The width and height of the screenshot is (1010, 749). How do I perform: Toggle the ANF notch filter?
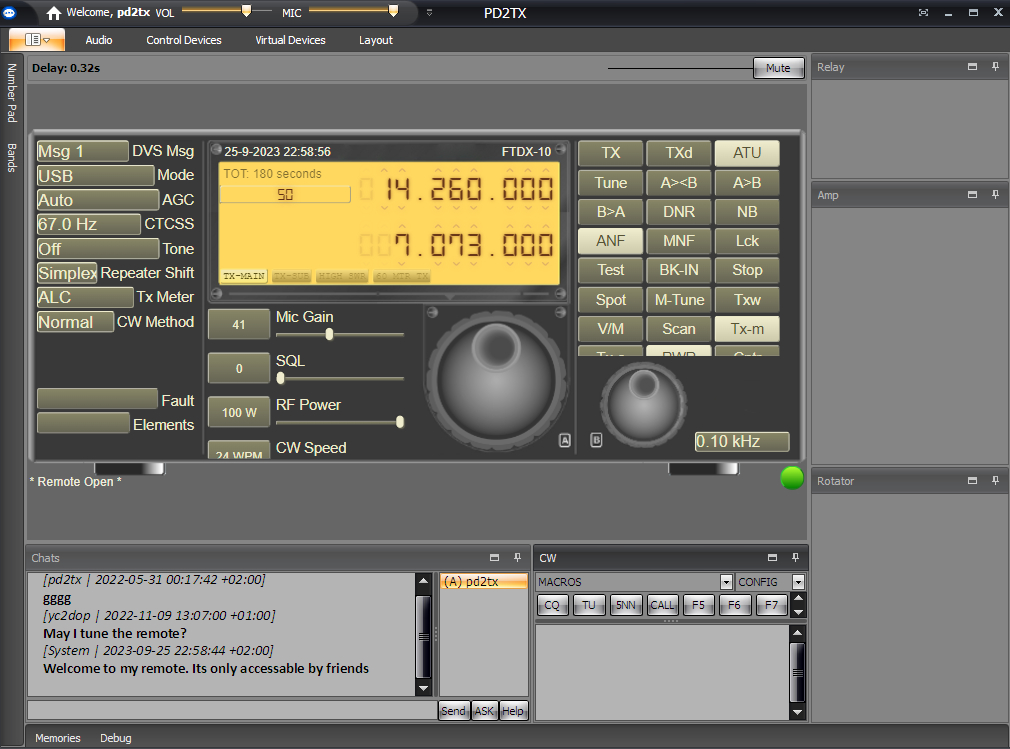610,241
